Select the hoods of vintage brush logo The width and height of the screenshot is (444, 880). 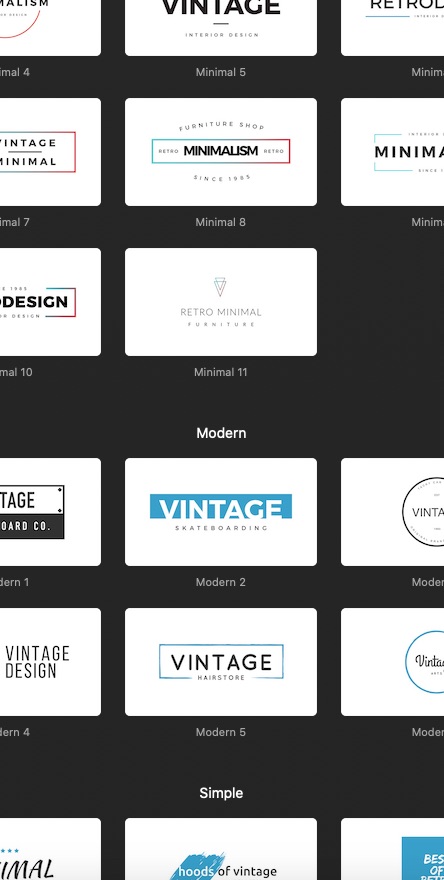click(221, 849)
